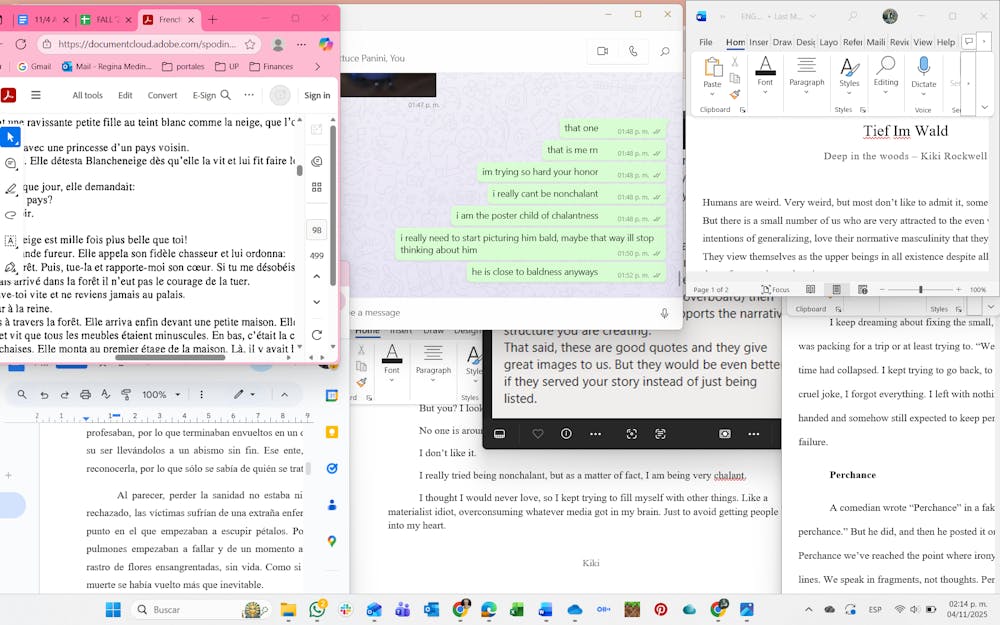1000x625 pixels.
Task: Click the Sign in button in Acrobat
Action: point(317,95)
